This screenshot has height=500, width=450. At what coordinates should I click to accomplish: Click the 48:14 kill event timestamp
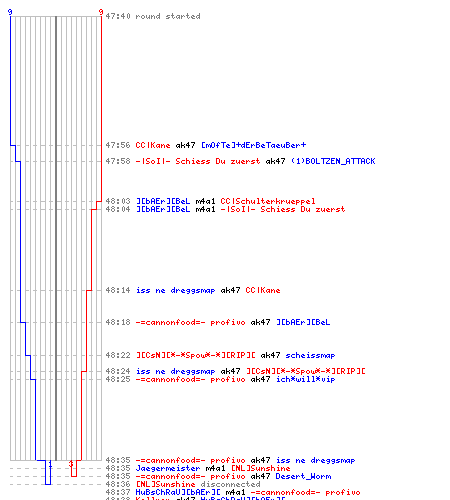click(118, 290)
